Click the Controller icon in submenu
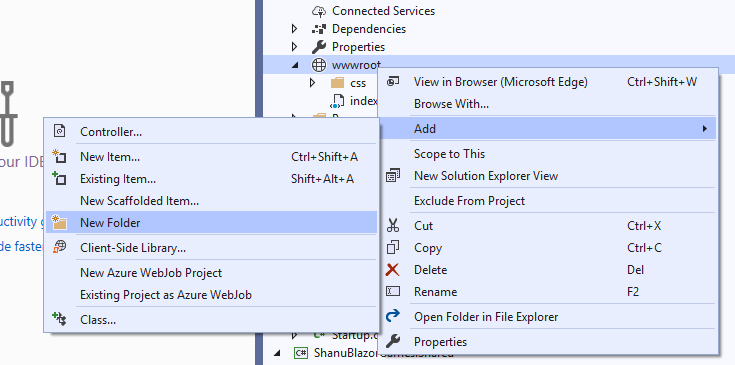This screenshot has width=735, height=365. point(60,131)
